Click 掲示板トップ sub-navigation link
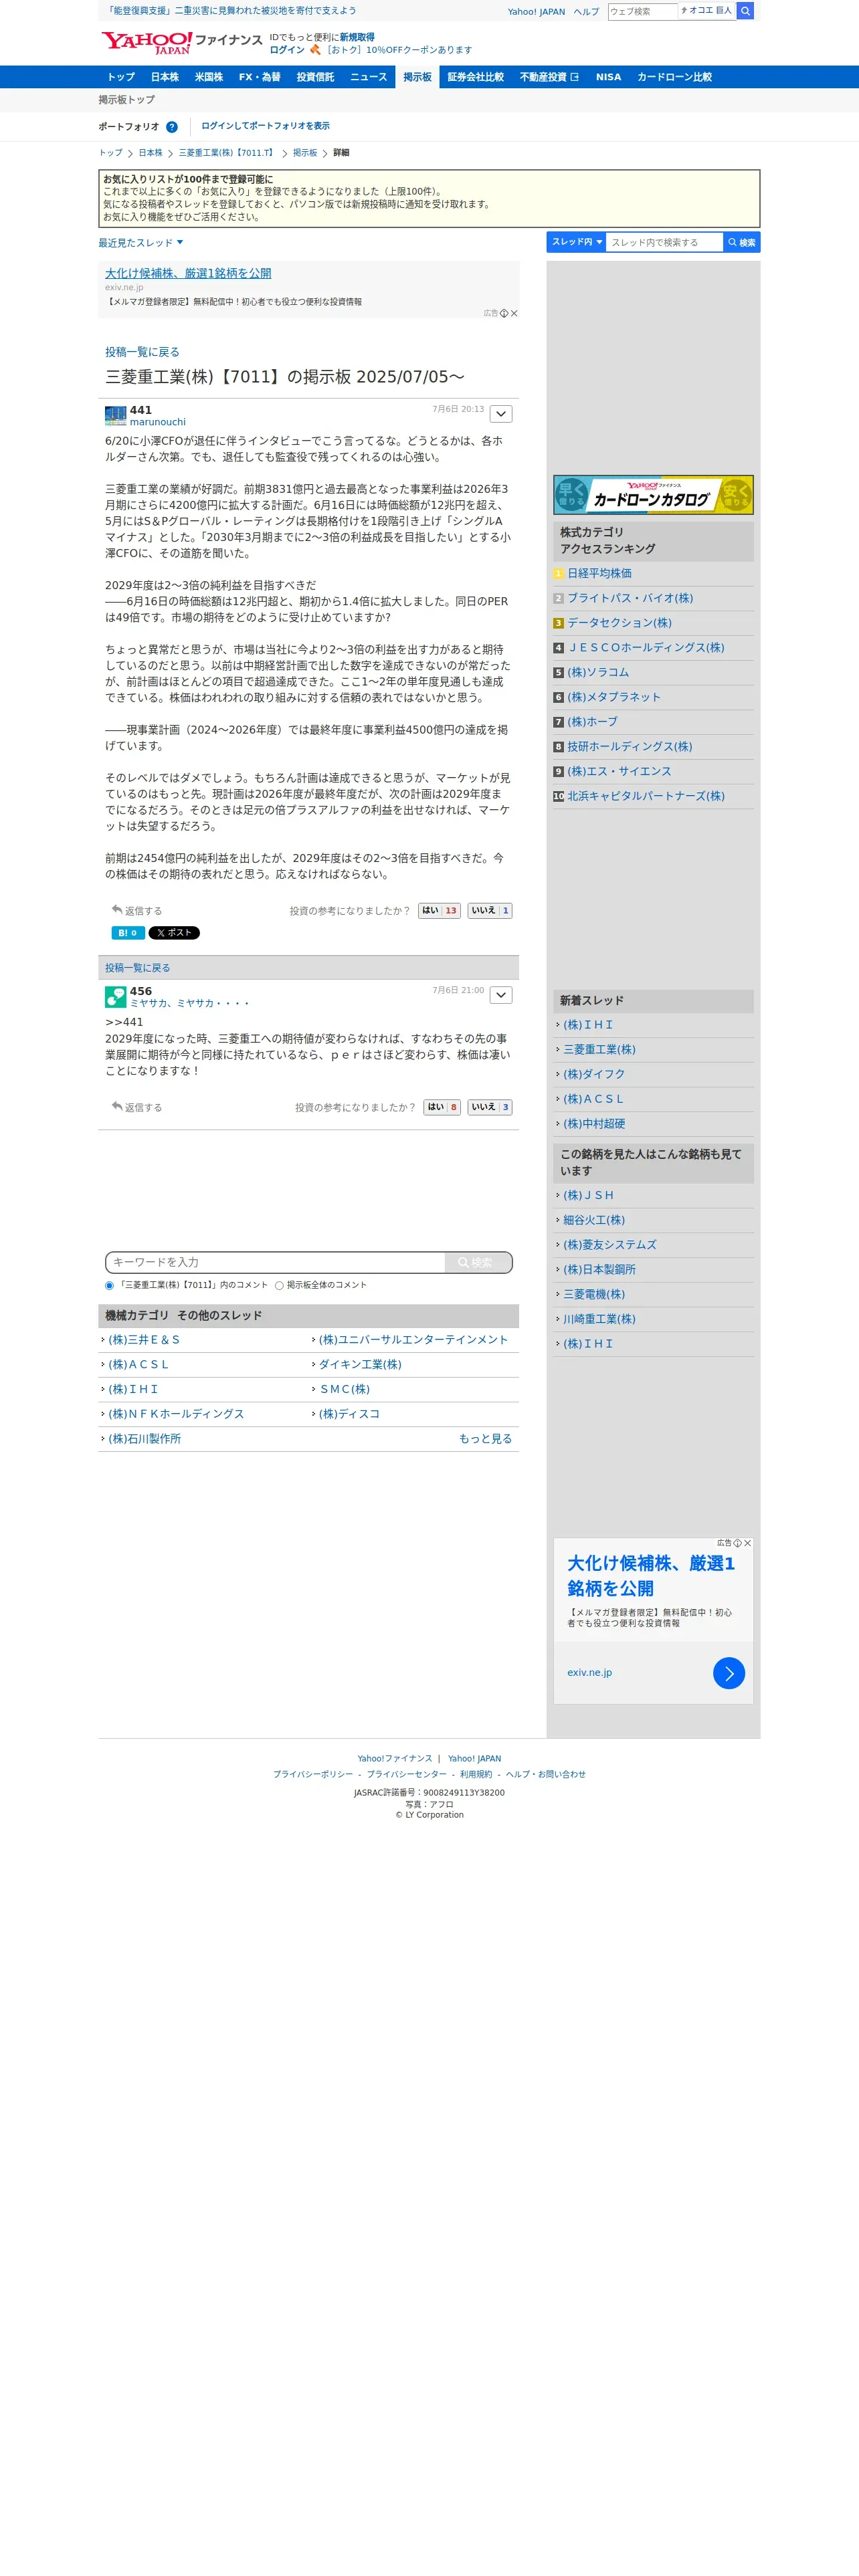Image resolution: width=859 pixels, height=2576 pixels. 126,100
